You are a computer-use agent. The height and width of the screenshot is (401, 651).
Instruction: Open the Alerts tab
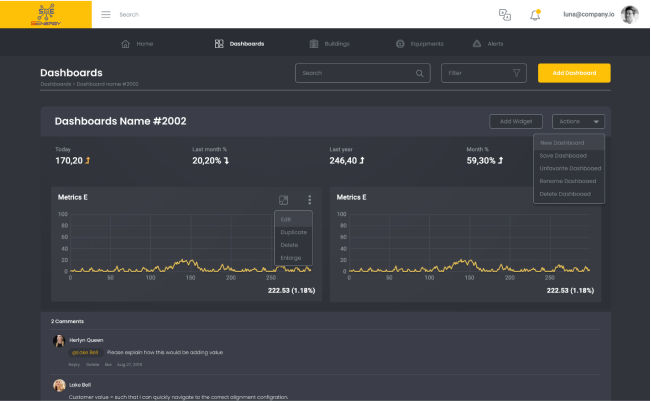point(488,44)
